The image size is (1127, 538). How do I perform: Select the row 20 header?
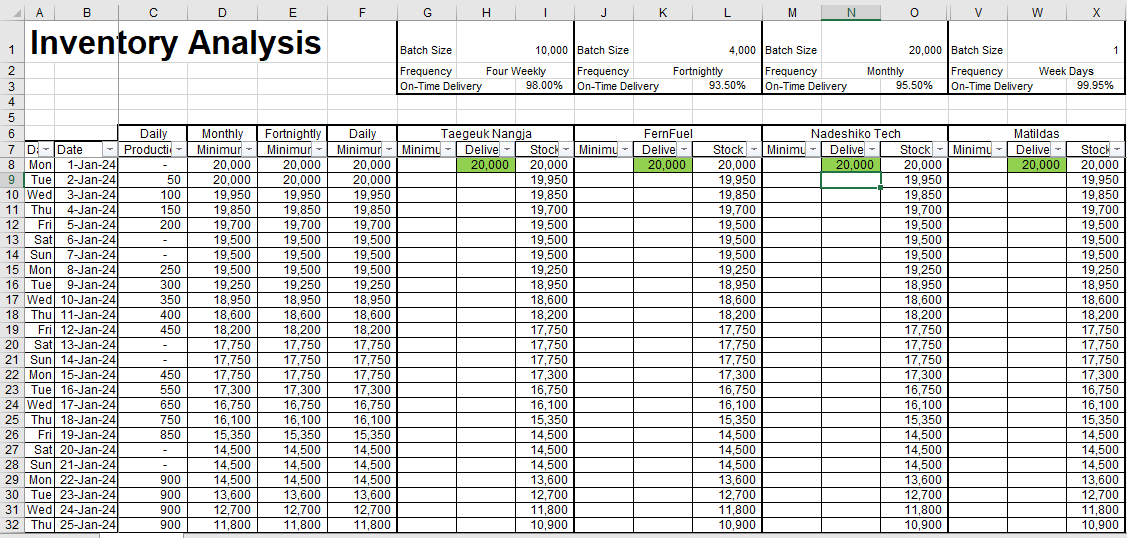tap(12, 344)
